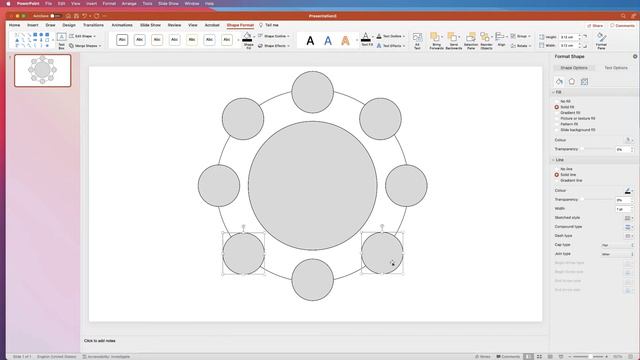Click the Share button
The height and width of the screenshot is (360, 640).
(x=595, y=26)
